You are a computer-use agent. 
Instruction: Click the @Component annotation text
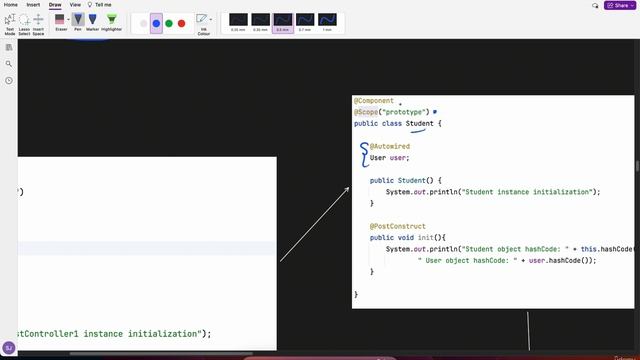click(x=374, y=101)
